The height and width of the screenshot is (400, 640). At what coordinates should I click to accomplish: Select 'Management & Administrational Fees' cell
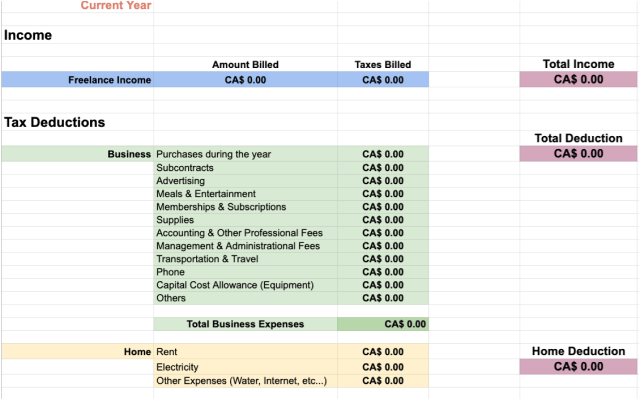coord(245,246)
